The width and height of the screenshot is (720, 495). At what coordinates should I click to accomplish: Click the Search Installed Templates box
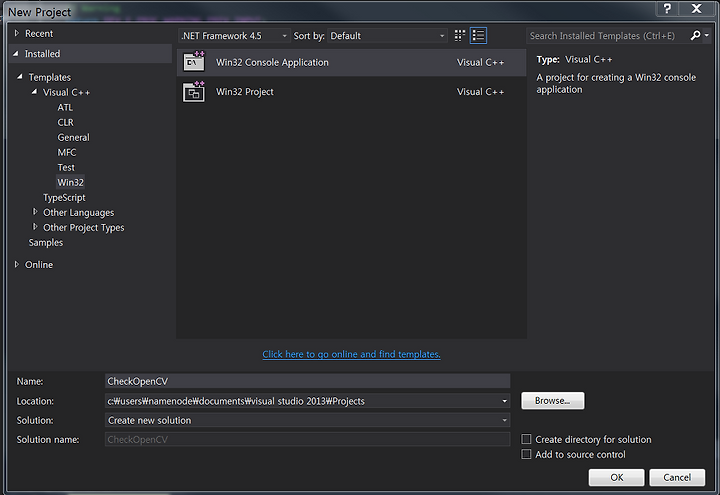pos(607,36)
